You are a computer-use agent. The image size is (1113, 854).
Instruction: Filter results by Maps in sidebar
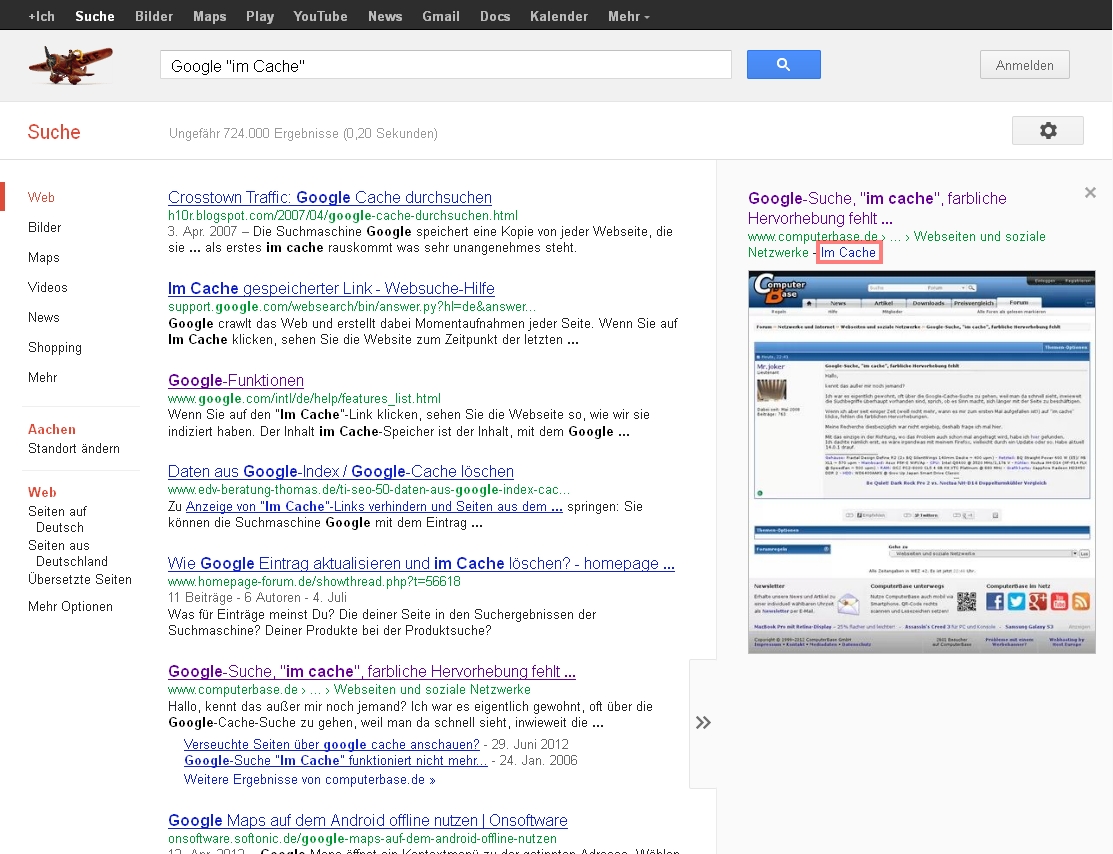click(43, 258)
